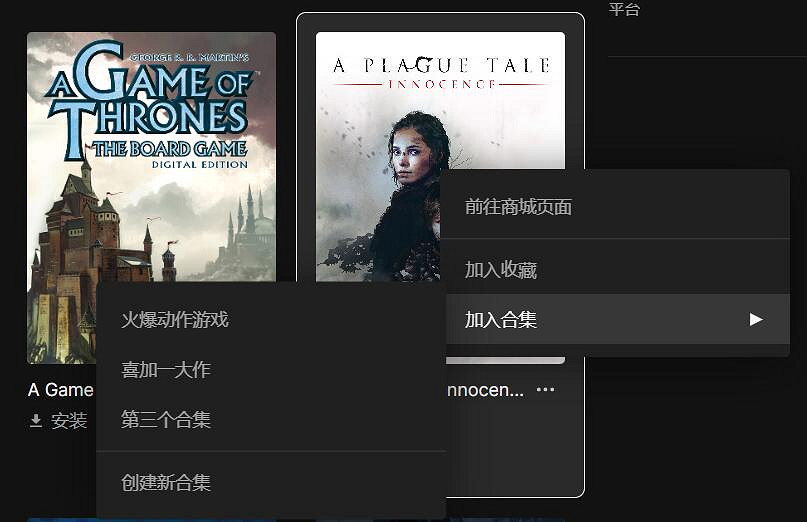This screenshot has width=807, height=522.
Task: Add game to 第三个合集 collection
Action: 271,420
